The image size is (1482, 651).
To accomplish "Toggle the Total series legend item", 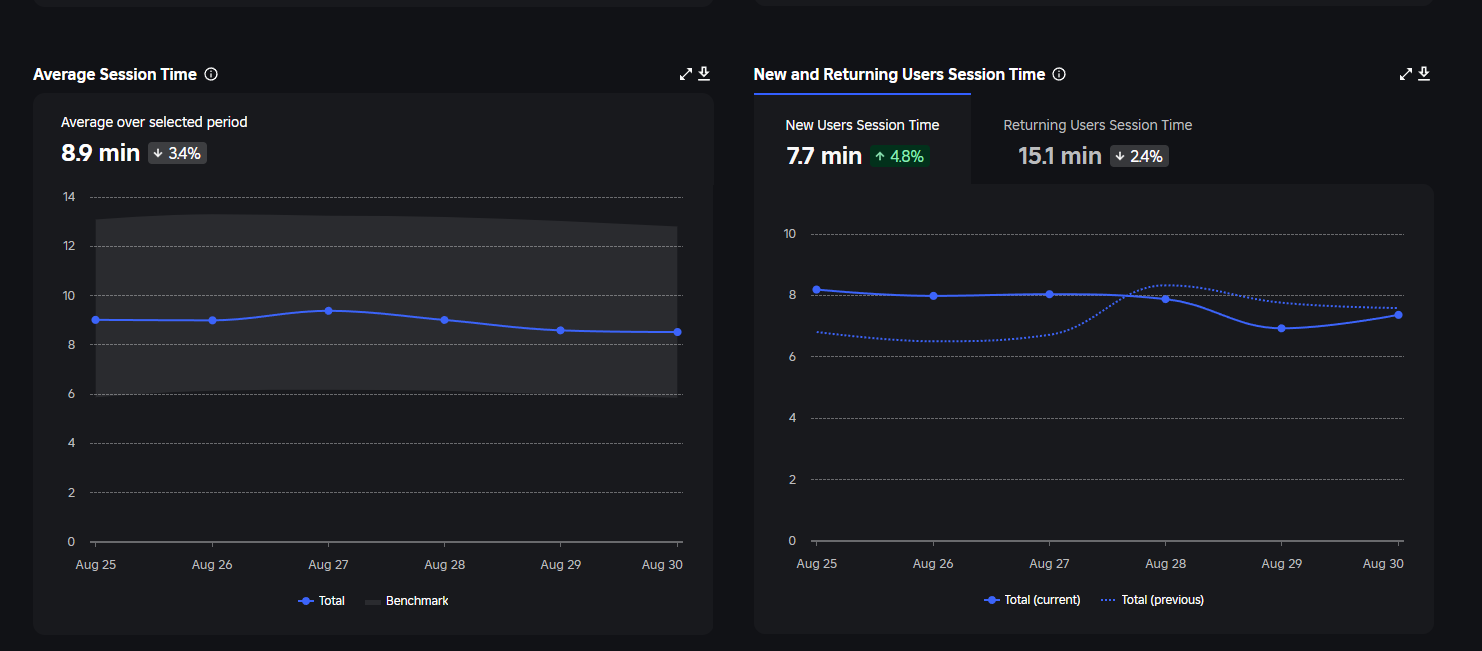I will [322, 601].
